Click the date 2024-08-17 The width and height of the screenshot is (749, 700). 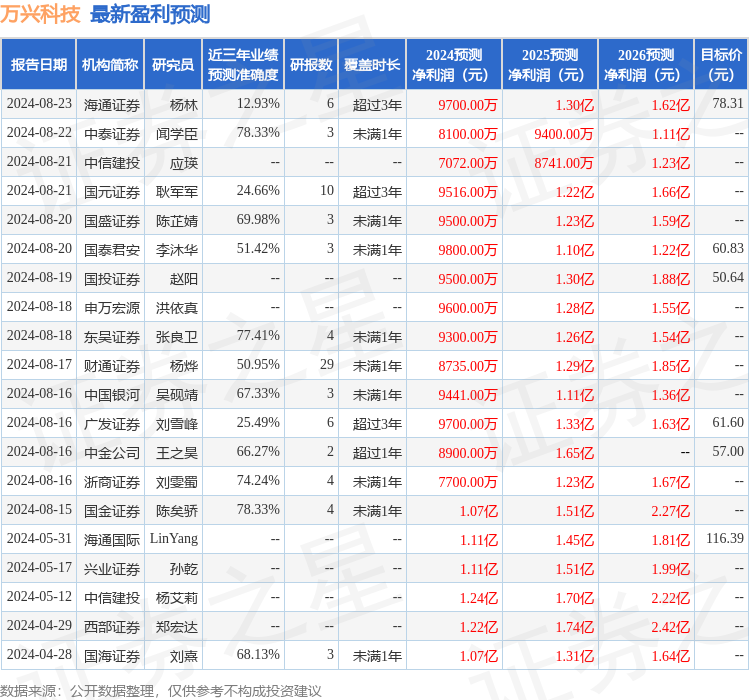point(39,365)
